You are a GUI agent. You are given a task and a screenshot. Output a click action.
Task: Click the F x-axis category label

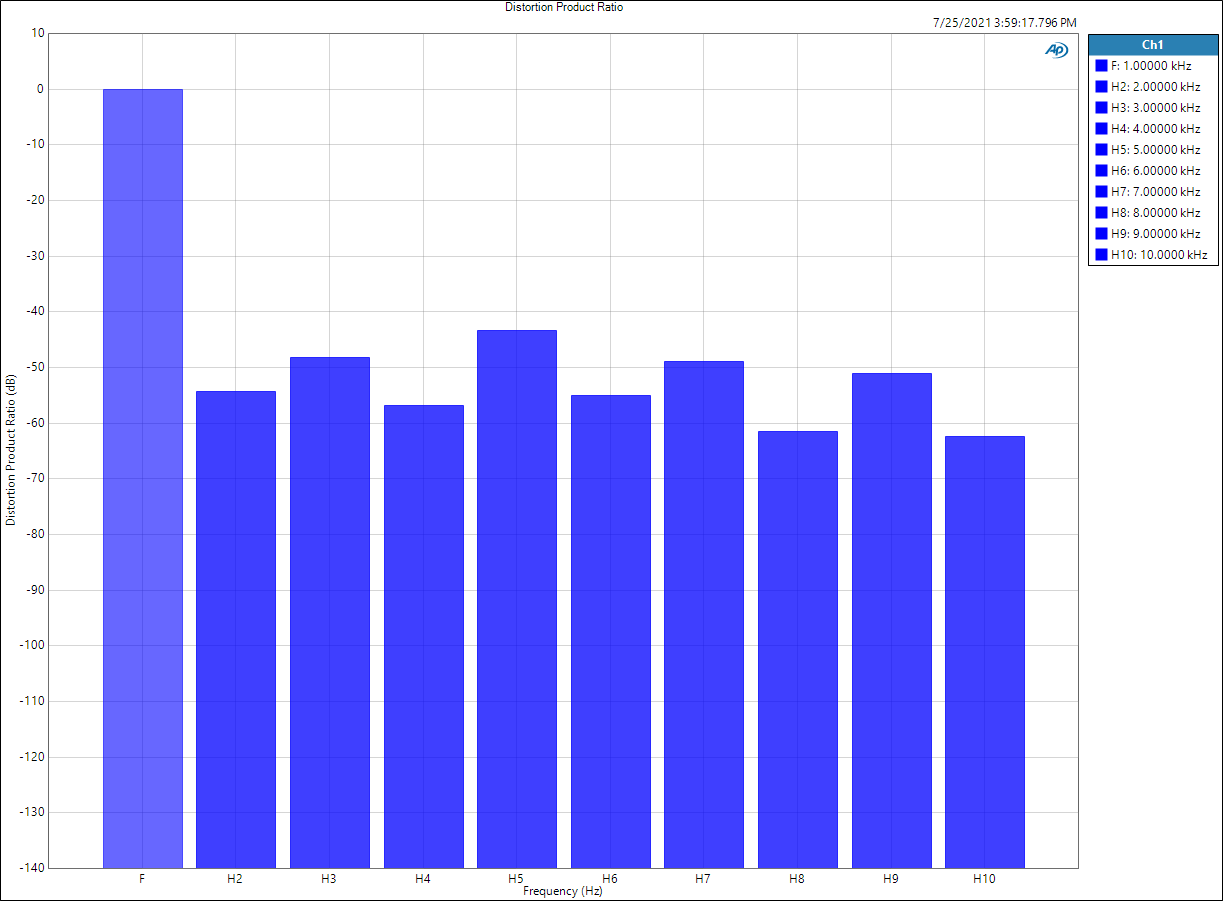(x=142, y=879)
